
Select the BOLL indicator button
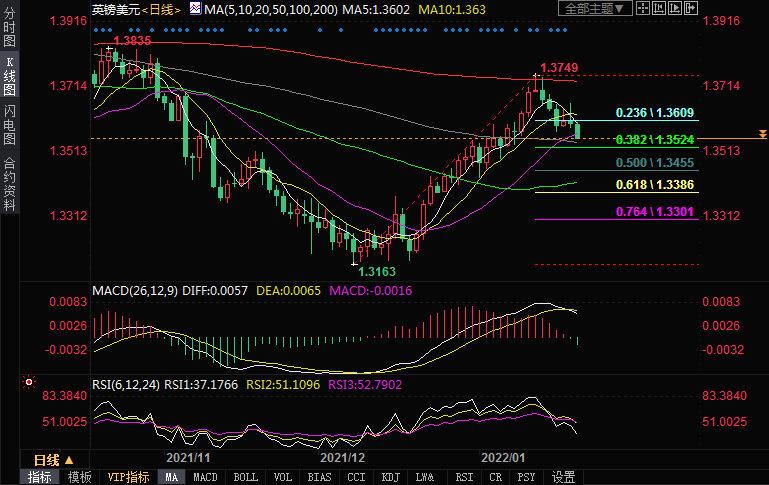245,477
